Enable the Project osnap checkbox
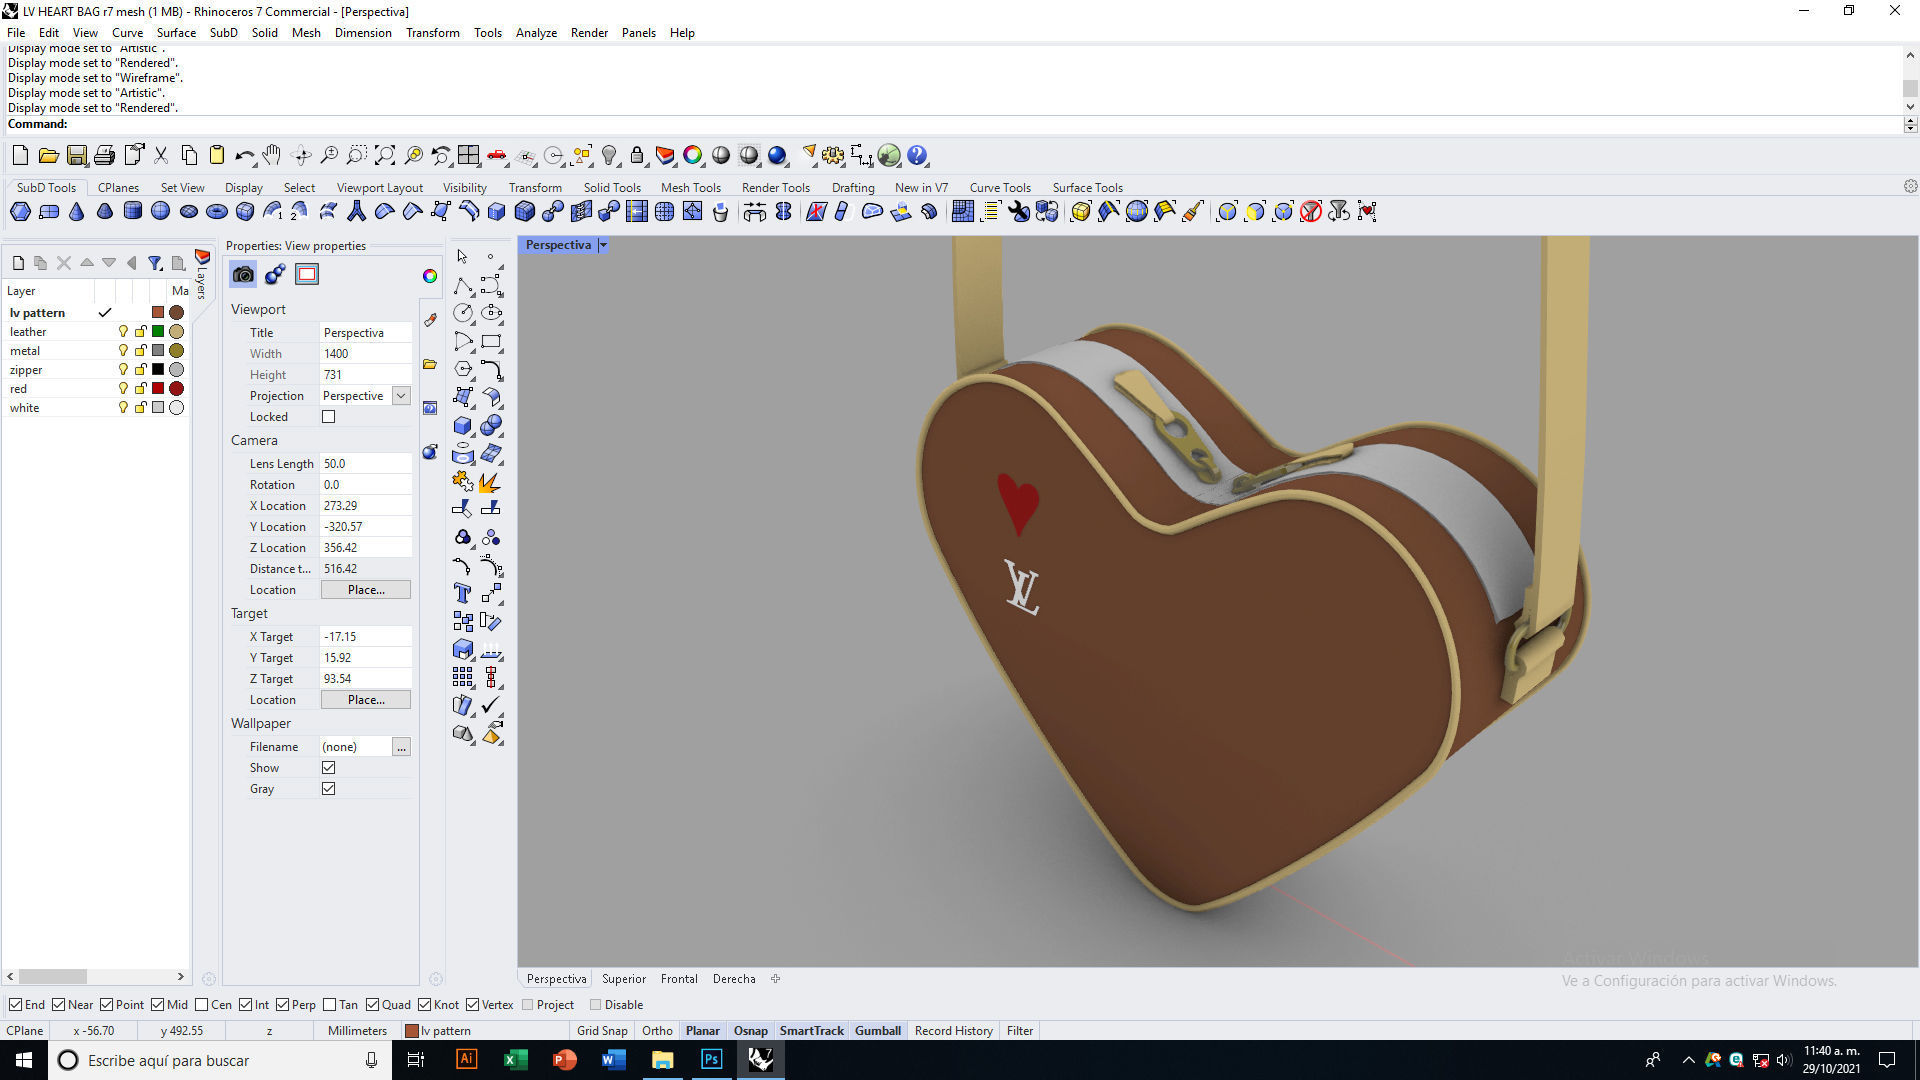1920x1080 pixels. click(x=528, y=1005)
